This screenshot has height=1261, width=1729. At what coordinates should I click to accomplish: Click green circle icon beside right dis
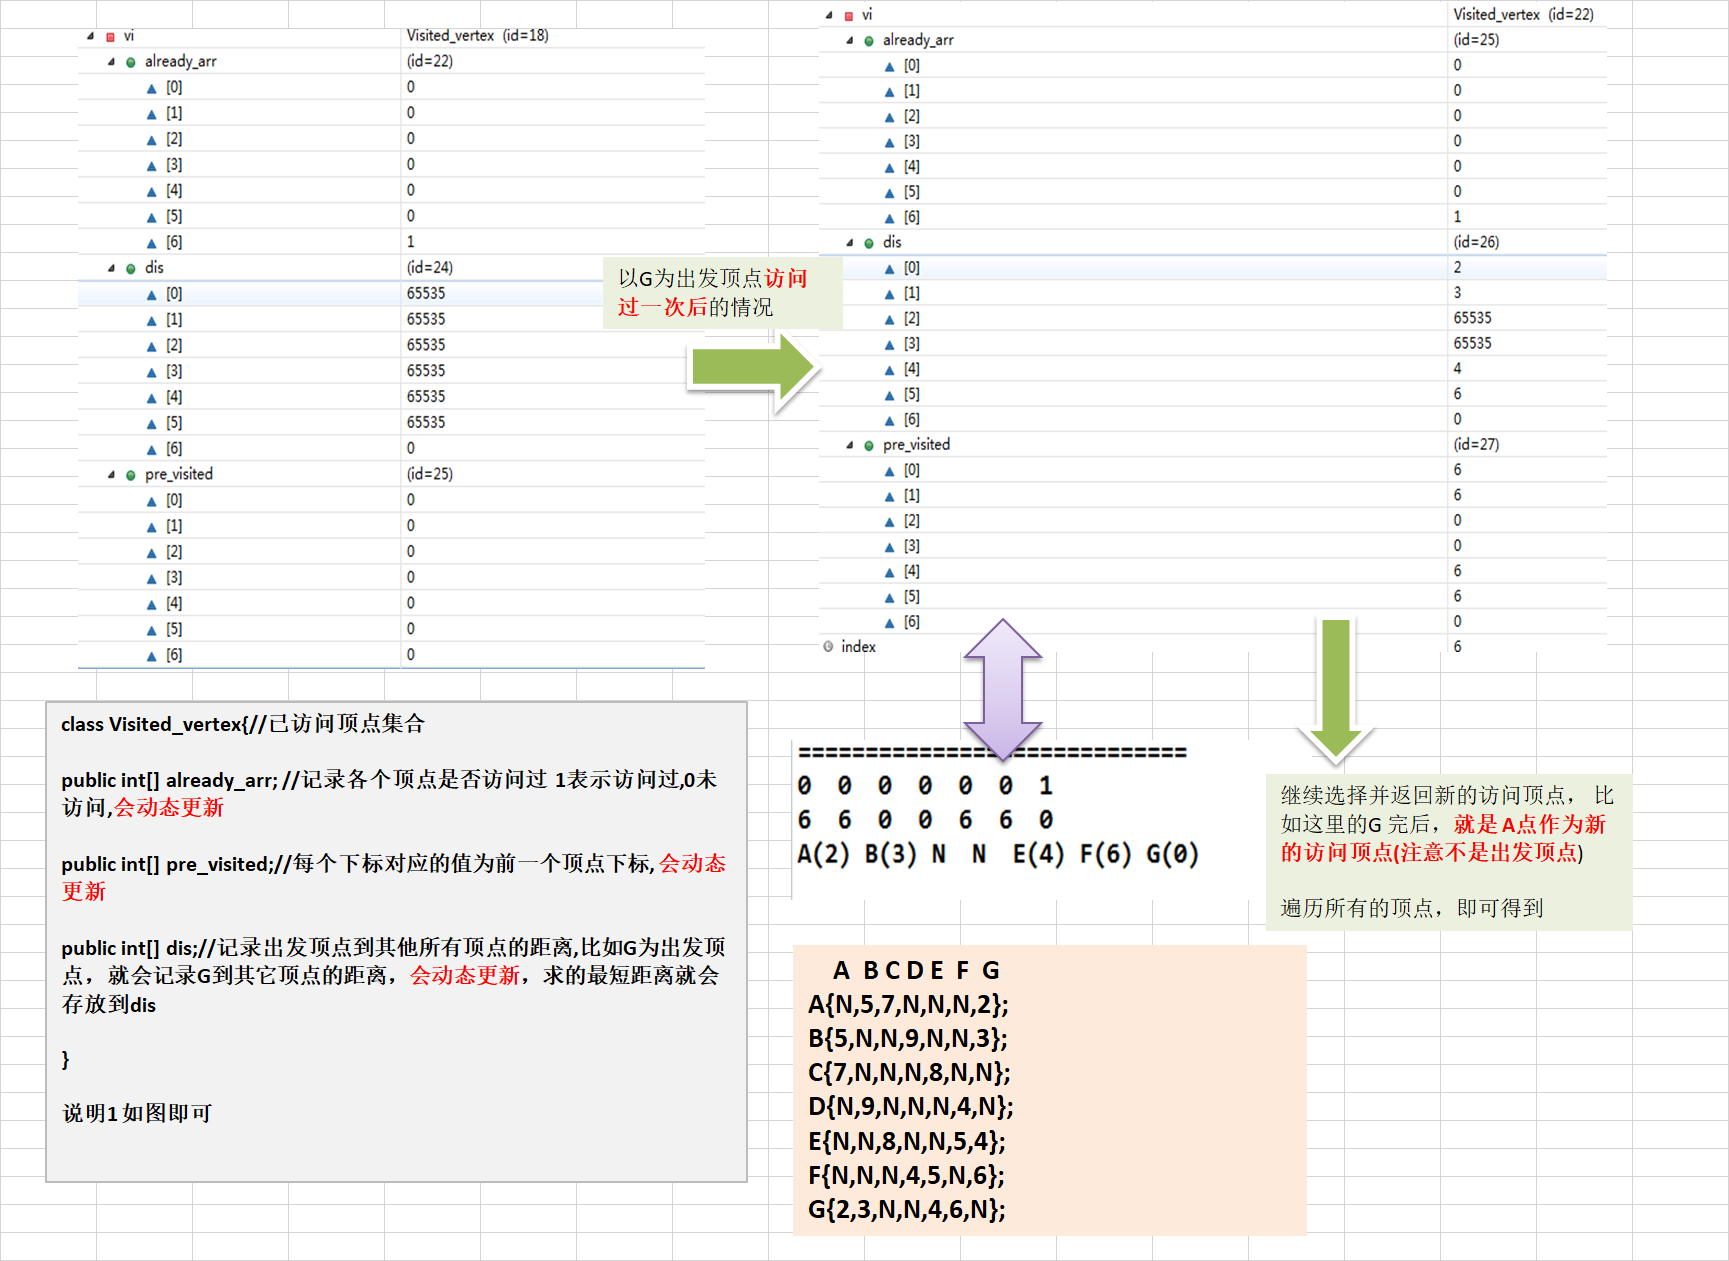tap(869, 243)
